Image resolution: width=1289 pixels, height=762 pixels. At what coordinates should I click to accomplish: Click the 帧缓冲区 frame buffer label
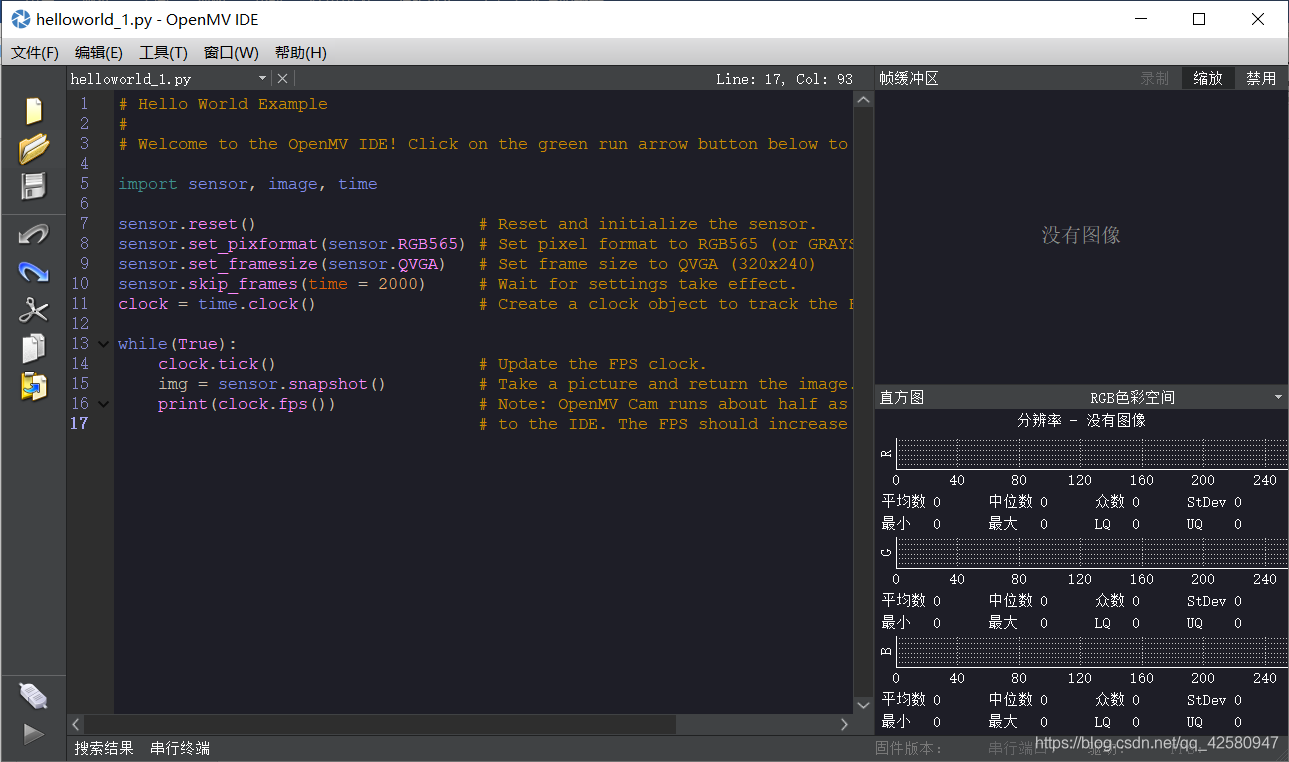(x=909, y=78)
